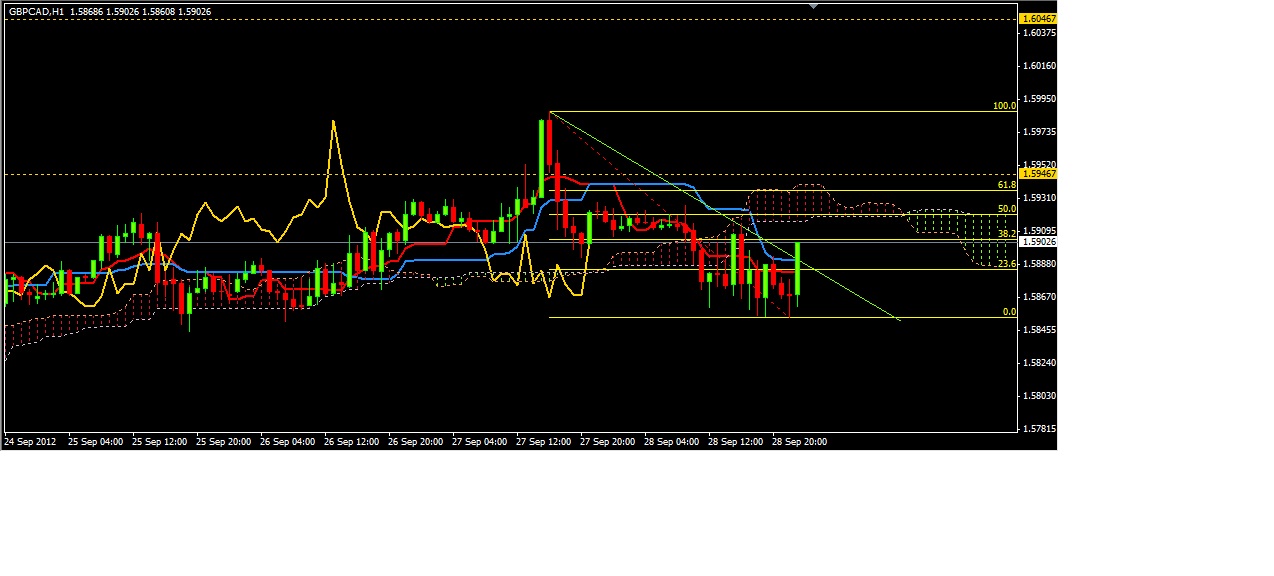Select the Fibonacci 0.0 level label

pyautogui.click(x=1009, y=312)
